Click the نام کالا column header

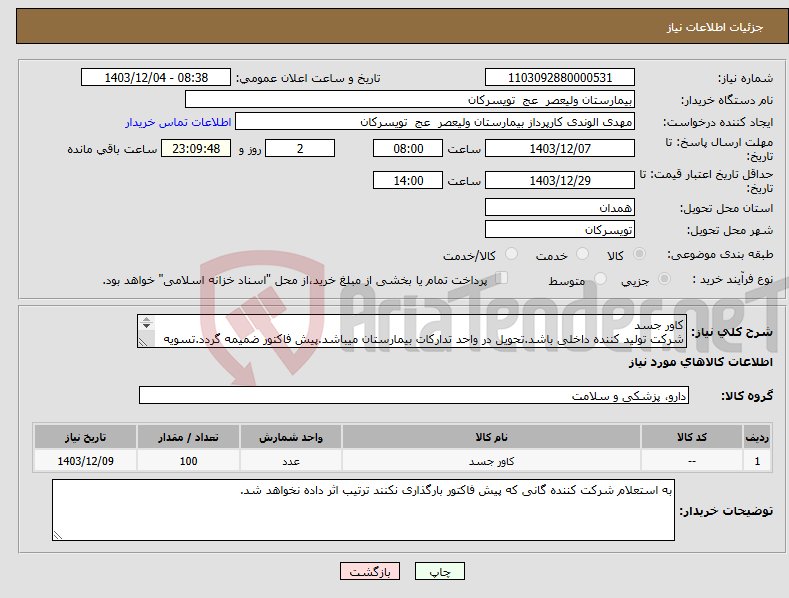click(491, 437)
